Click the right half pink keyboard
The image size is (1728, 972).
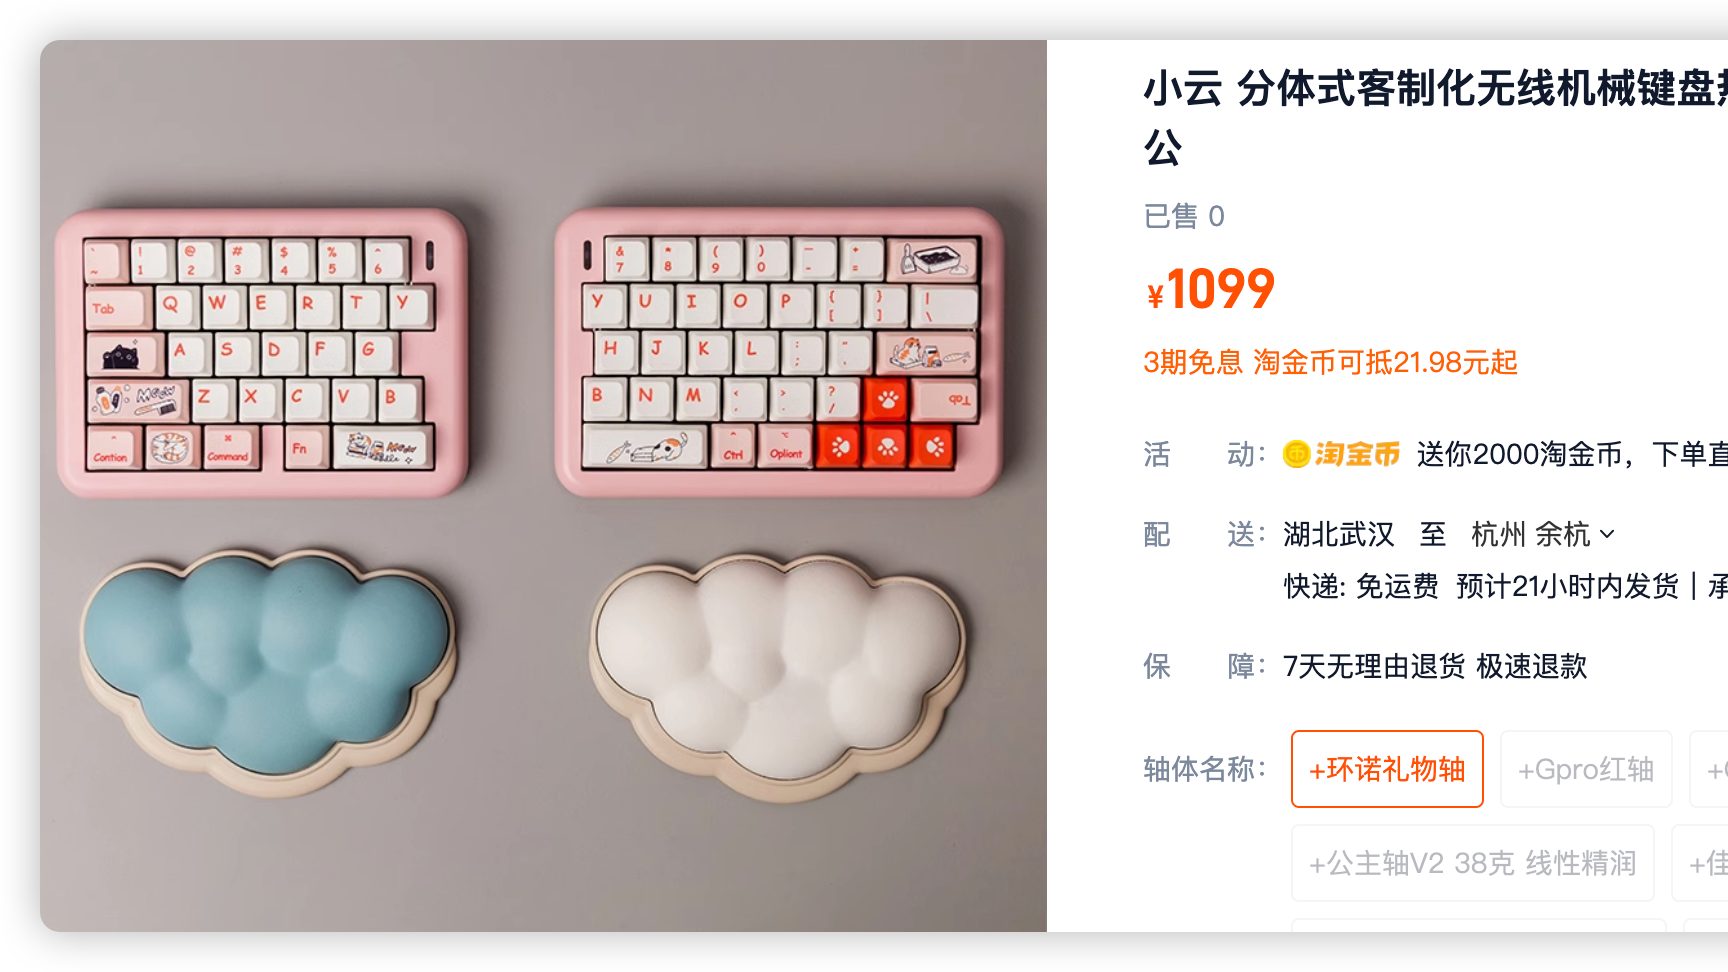pyautogui.click(x=779, y=352)
